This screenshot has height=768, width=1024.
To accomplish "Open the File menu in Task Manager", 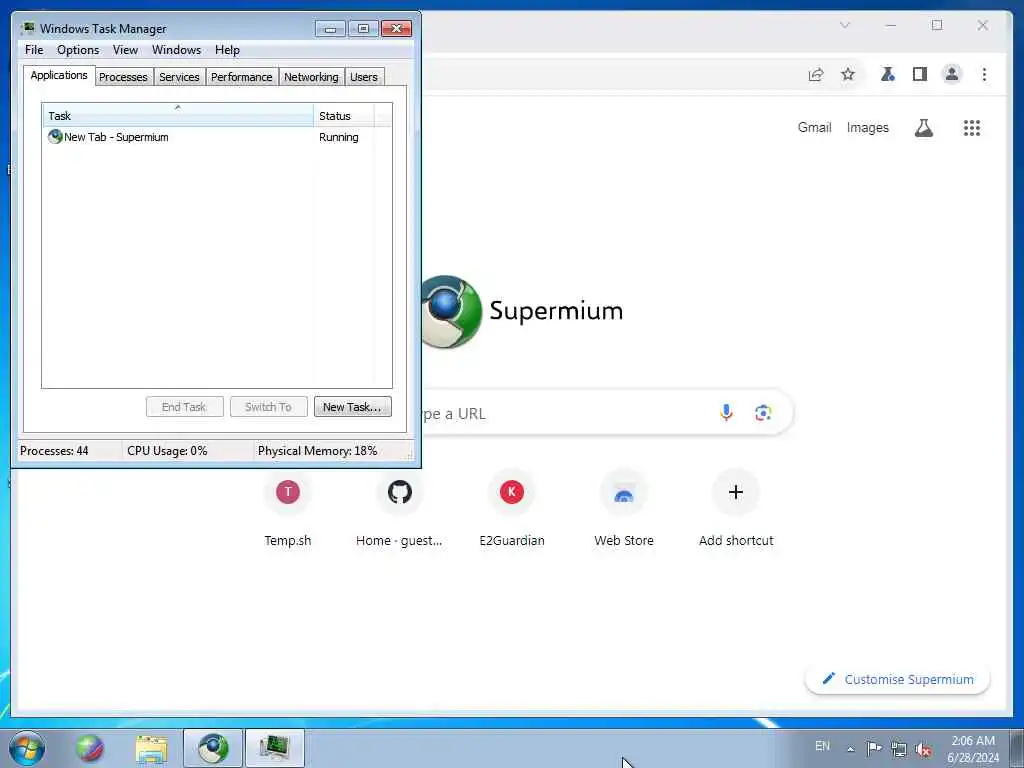I will [x=34, y=50].
